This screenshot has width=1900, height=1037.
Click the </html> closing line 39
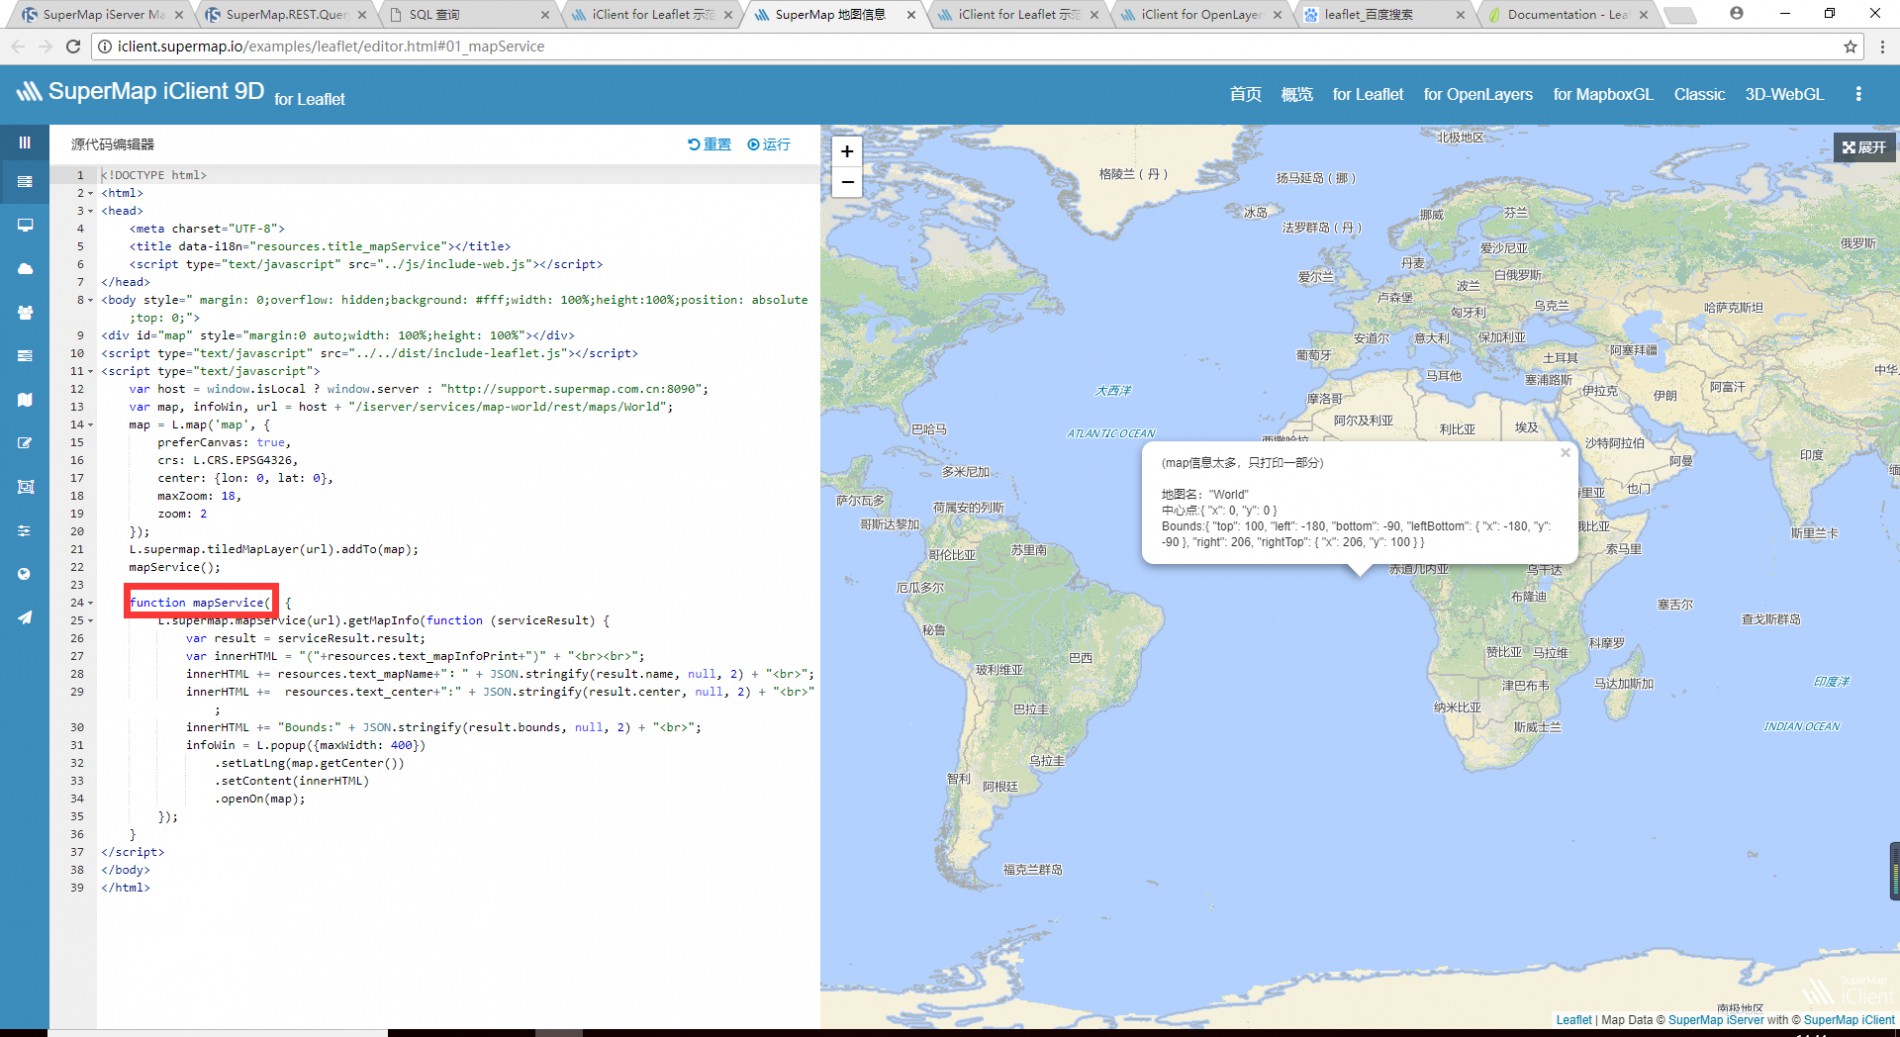[125, 888]
